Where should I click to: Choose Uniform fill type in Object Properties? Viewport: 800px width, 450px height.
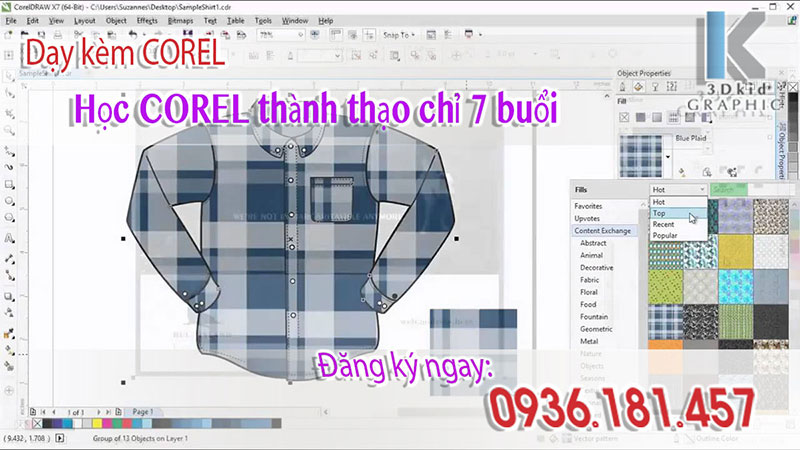[641, 117]
